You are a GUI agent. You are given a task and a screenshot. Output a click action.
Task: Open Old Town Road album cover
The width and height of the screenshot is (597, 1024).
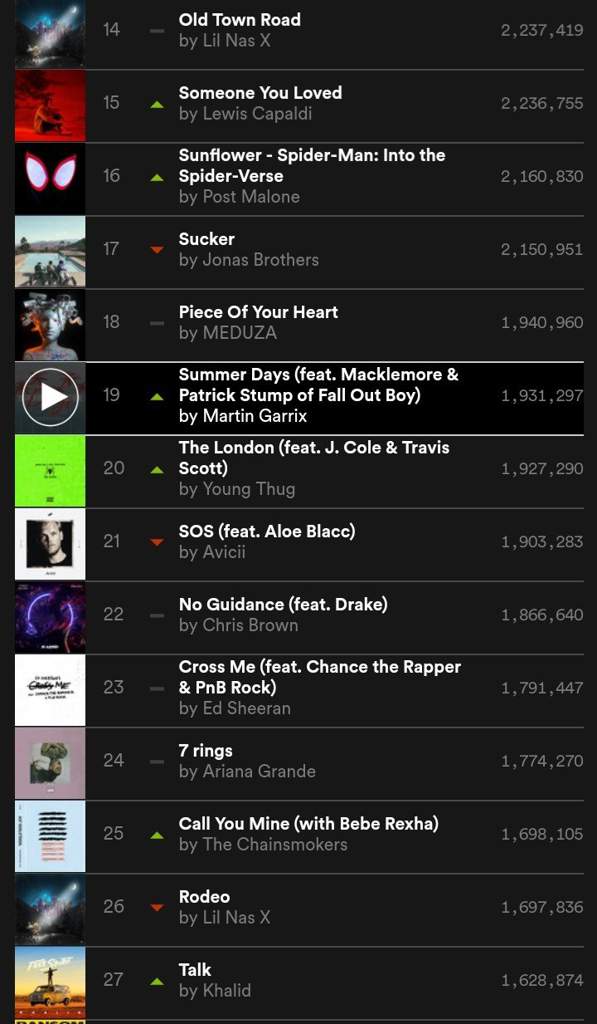[x=50, y=33]
